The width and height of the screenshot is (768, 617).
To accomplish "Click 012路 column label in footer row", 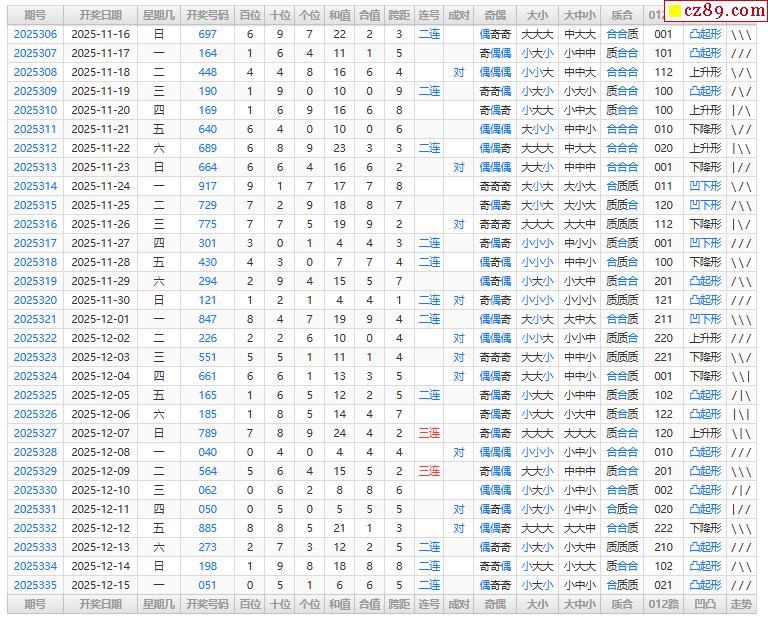I will [663, 604].
